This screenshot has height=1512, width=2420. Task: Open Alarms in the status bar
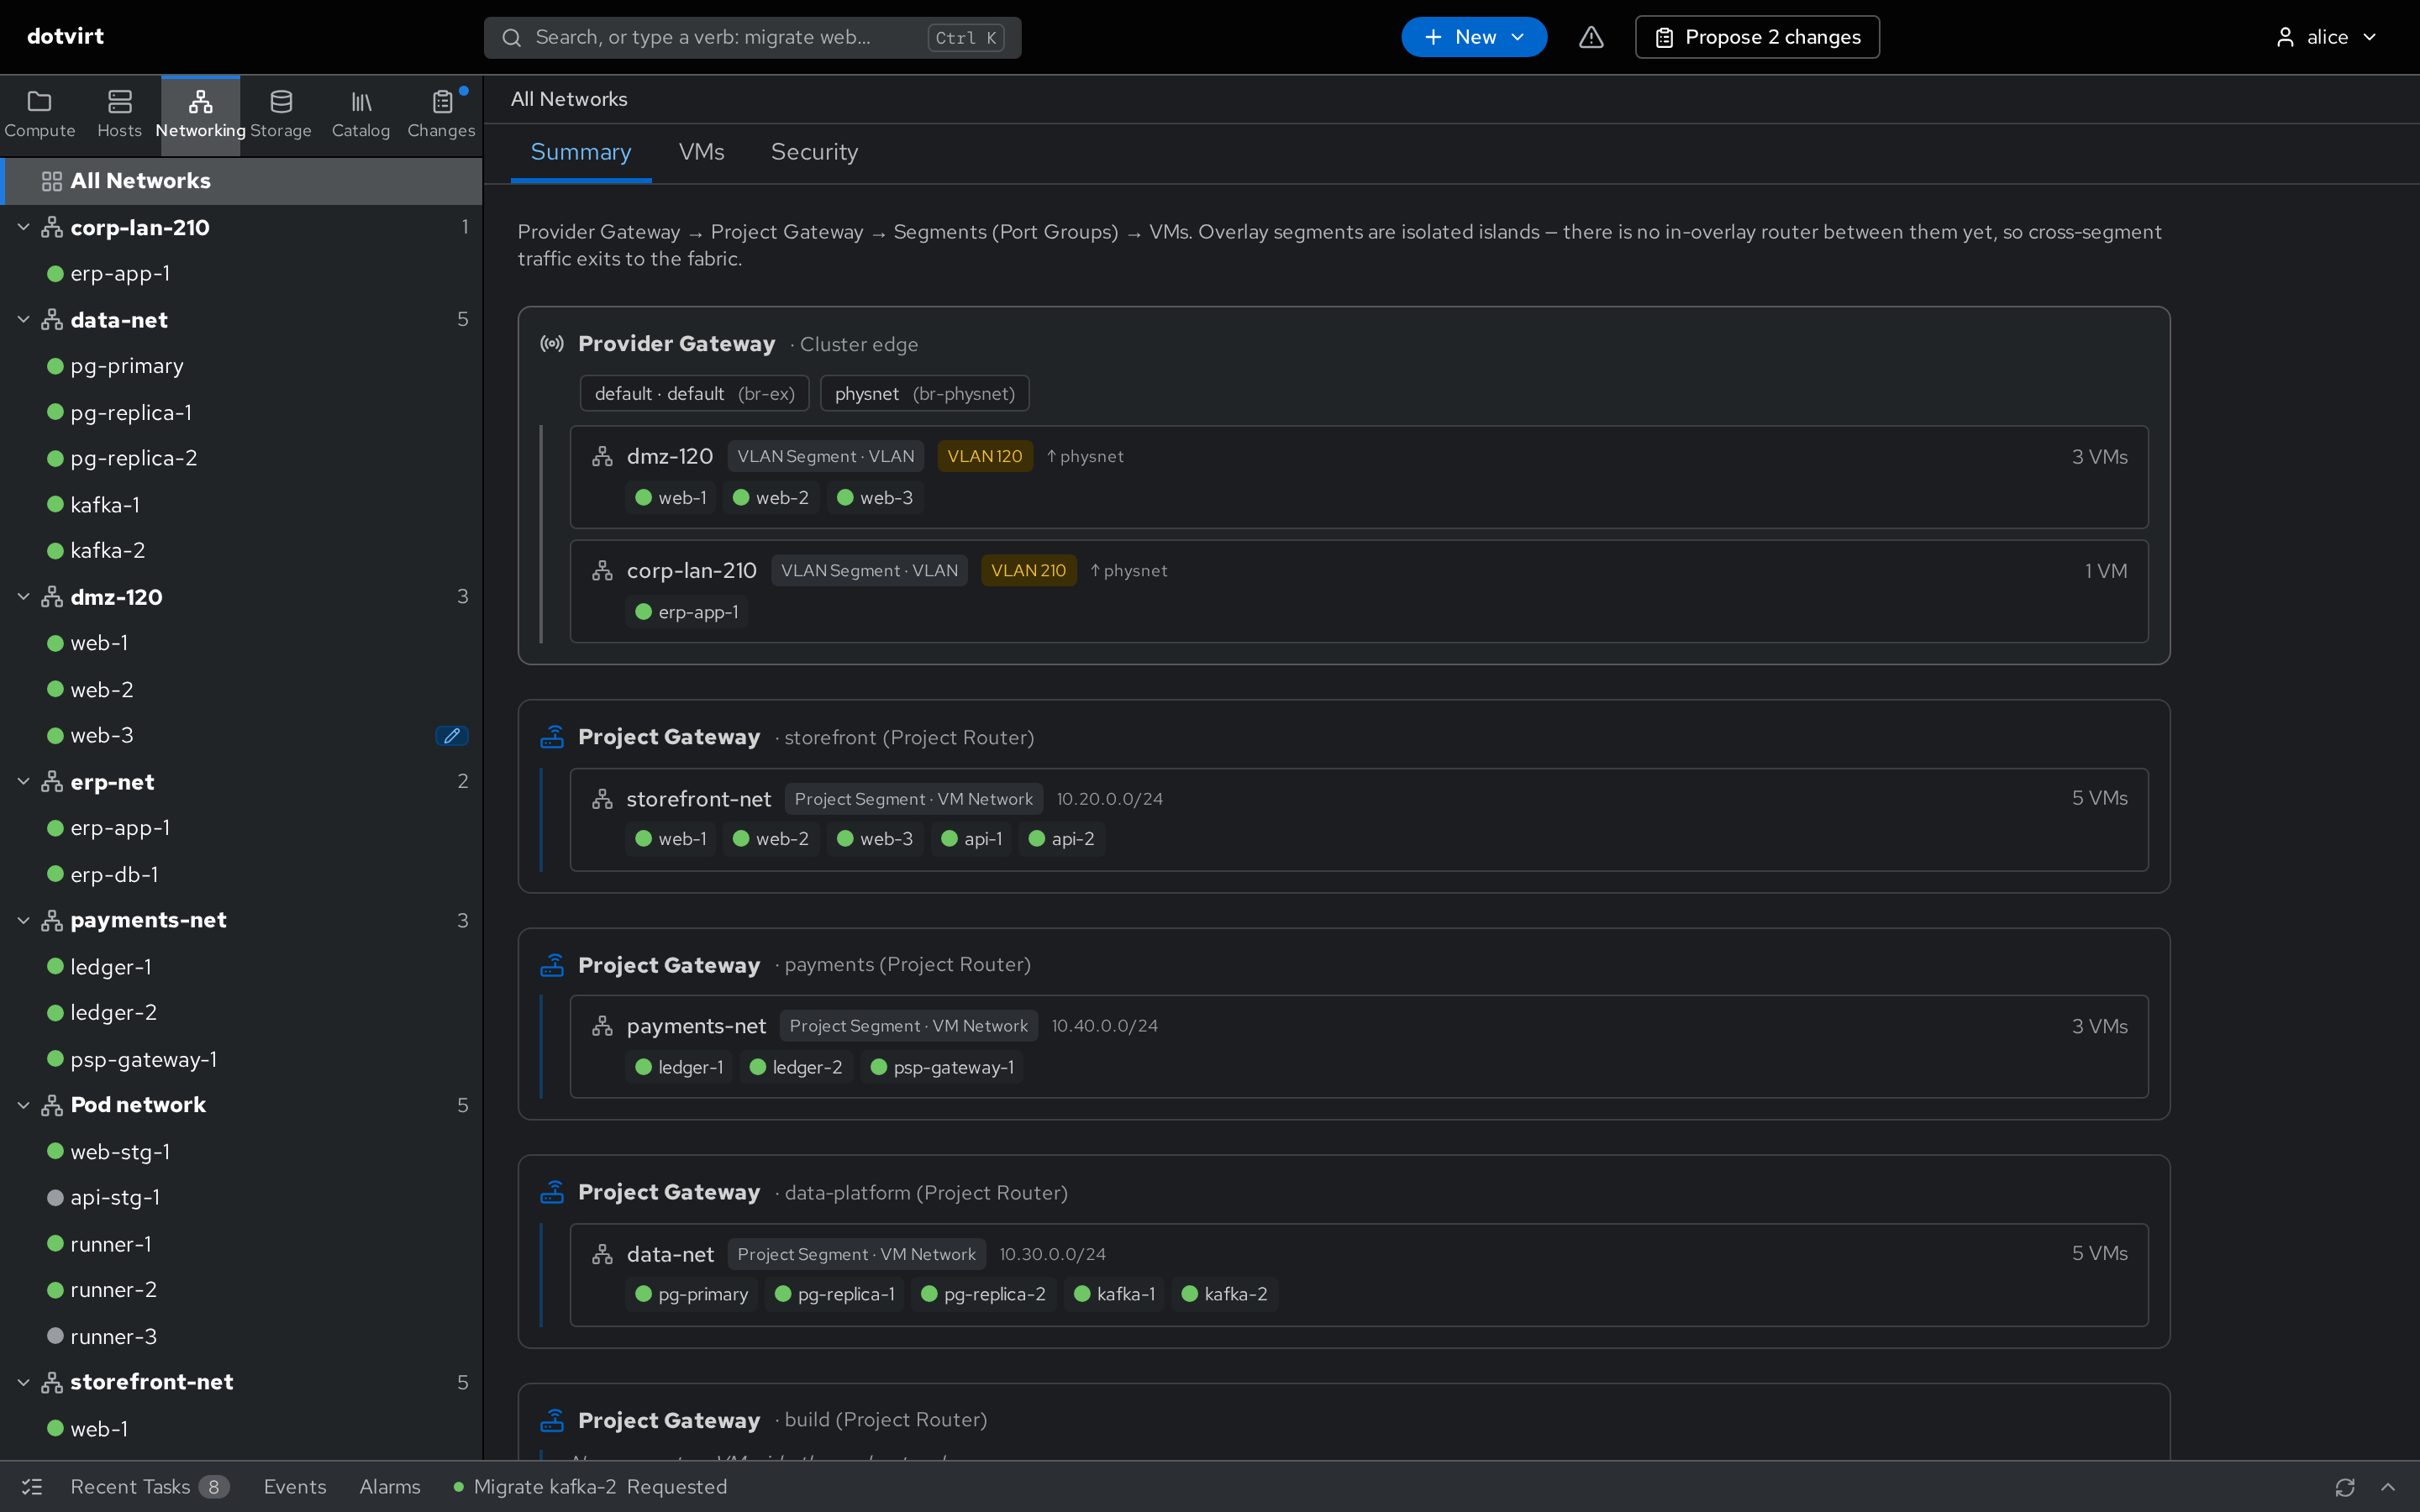point(390,1487)
